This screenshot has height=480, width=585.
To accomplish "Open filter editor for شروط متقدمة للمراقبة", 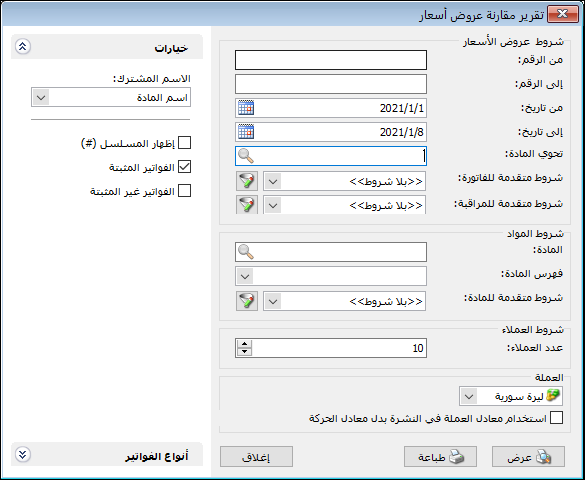I will pyautogui.click(x=247, y=205).
